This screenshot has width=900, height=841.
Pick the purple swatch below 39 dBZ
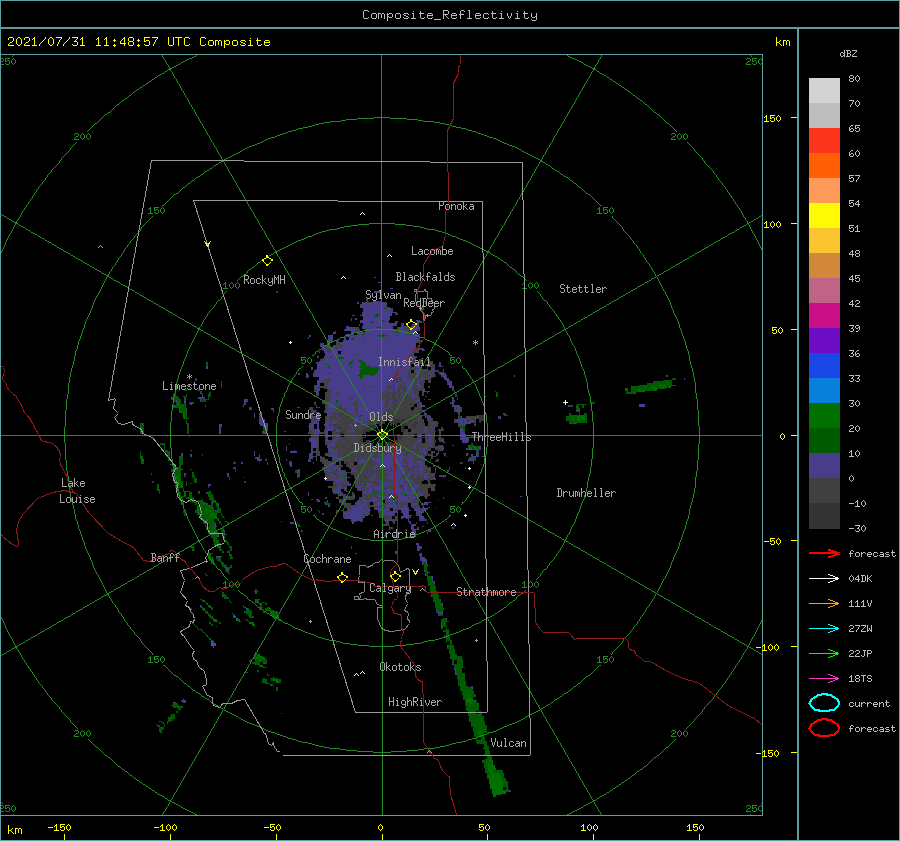click(824, 340)
